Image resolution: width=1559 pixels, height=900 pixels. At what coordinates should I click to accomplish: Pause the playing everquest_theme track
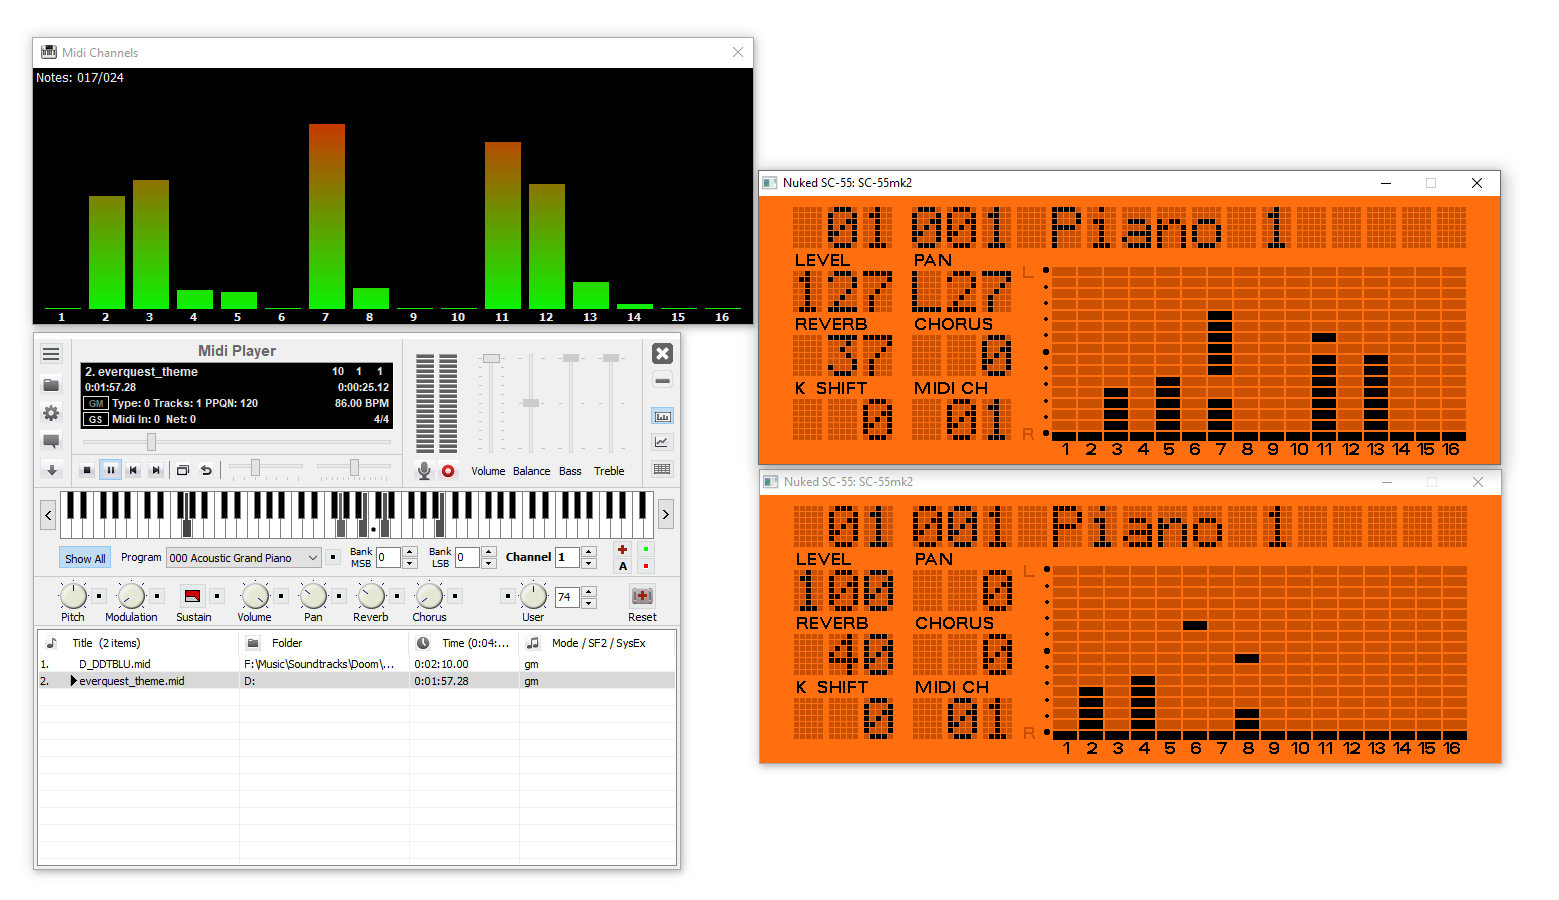[x=111, y=470]
